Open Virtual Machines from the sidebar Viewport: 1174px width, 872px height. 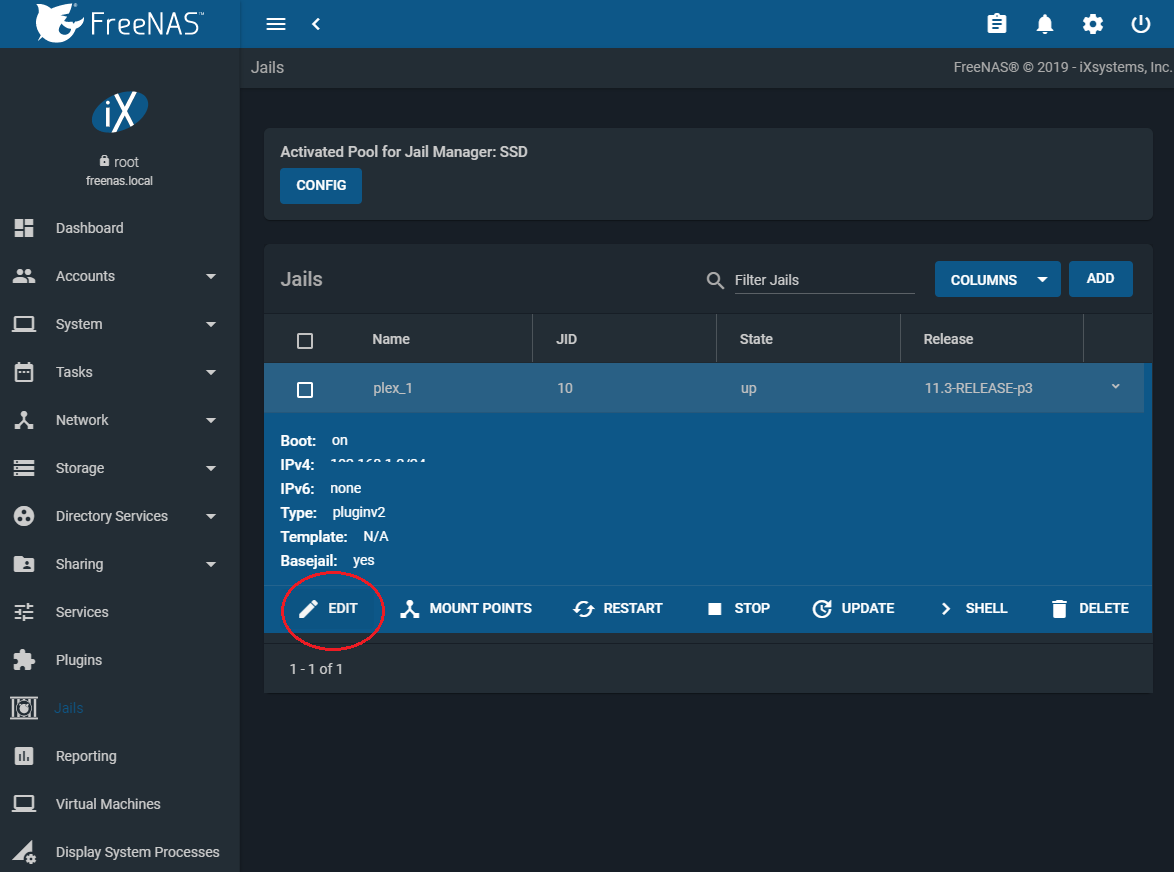click(108, 804)
